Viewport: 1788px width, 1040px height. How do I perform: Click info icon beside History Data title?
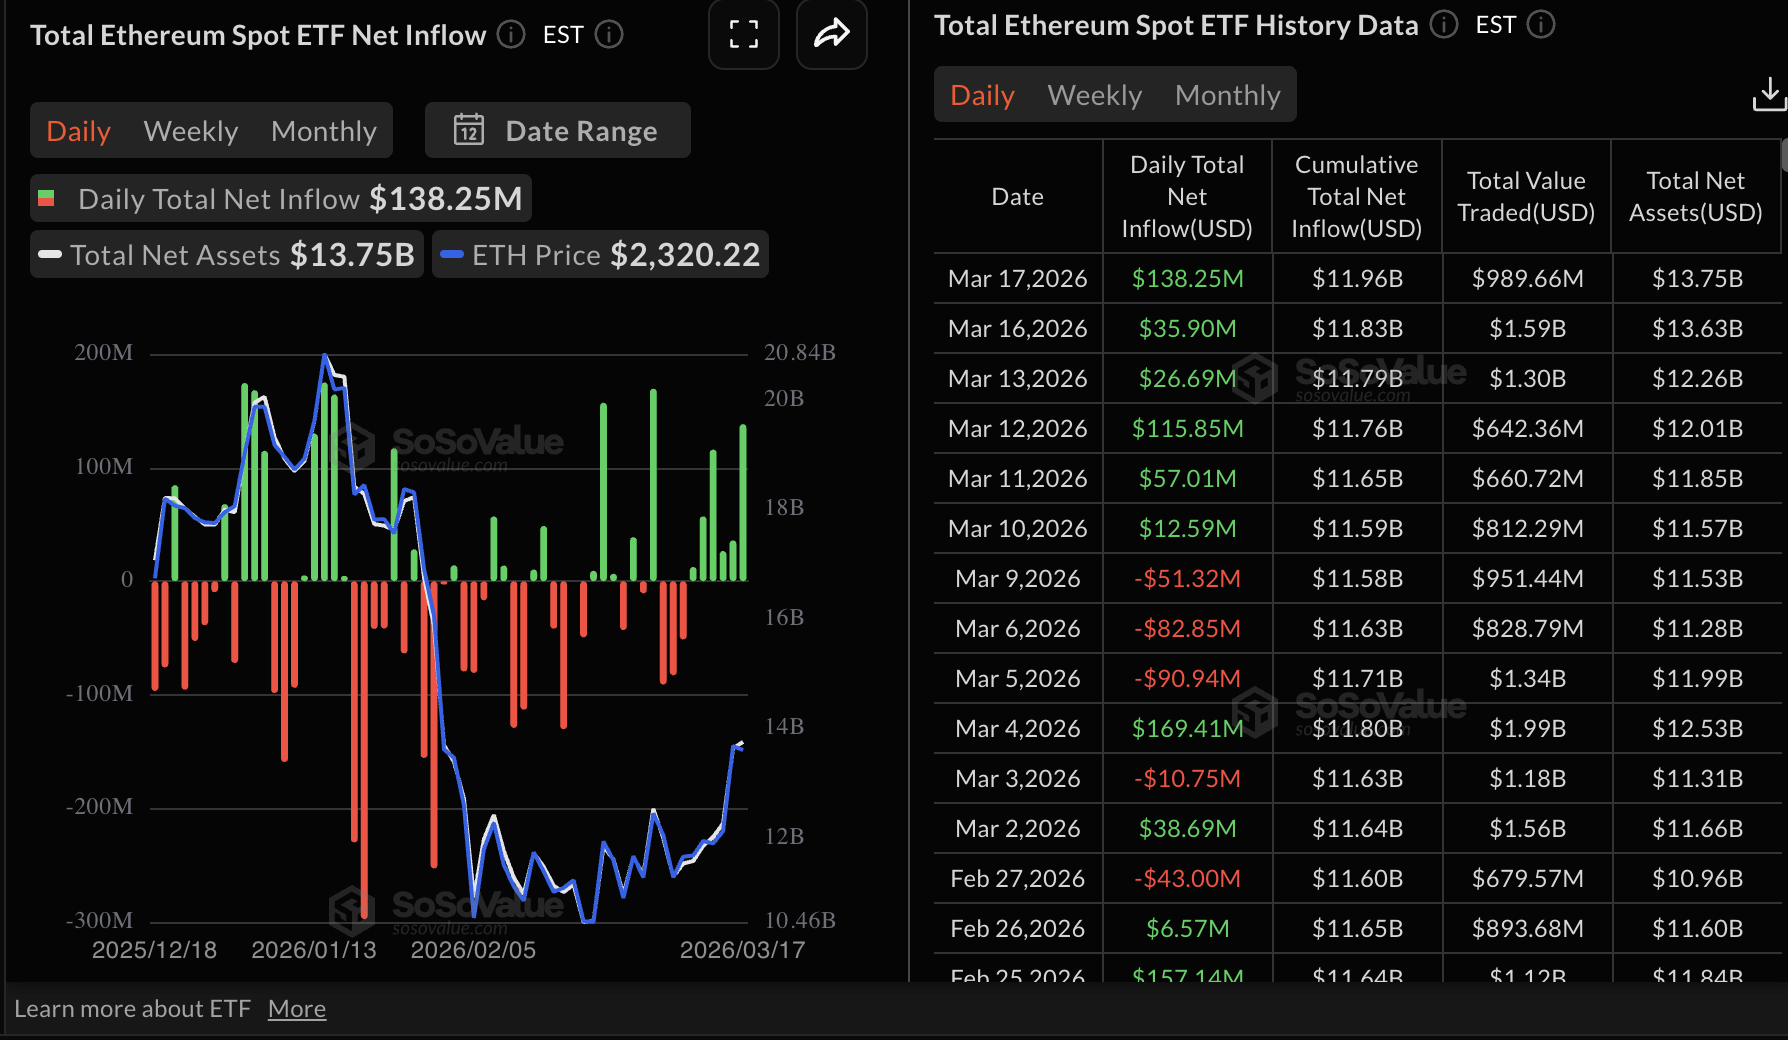[1443, 25]
